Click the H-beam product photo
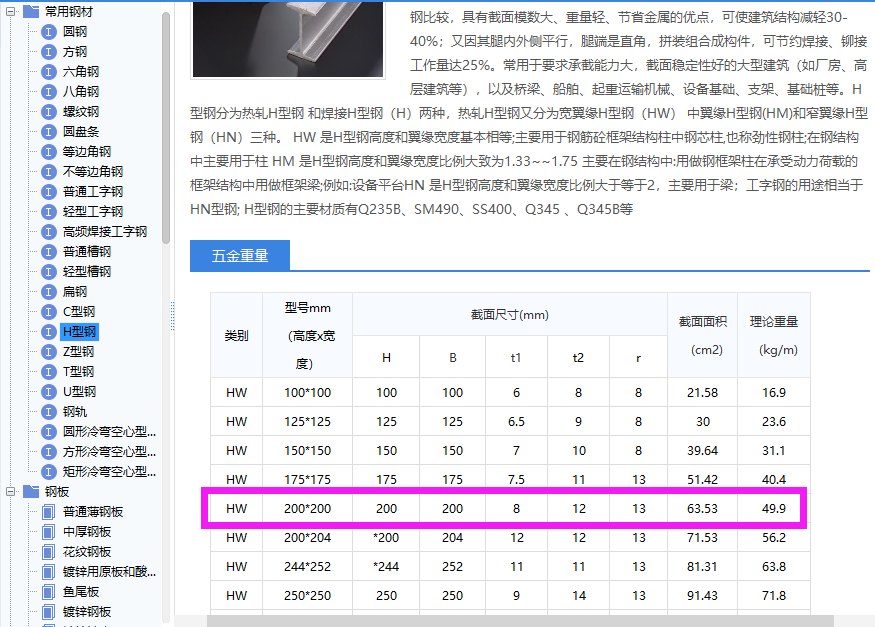 [x=288, y=38]
